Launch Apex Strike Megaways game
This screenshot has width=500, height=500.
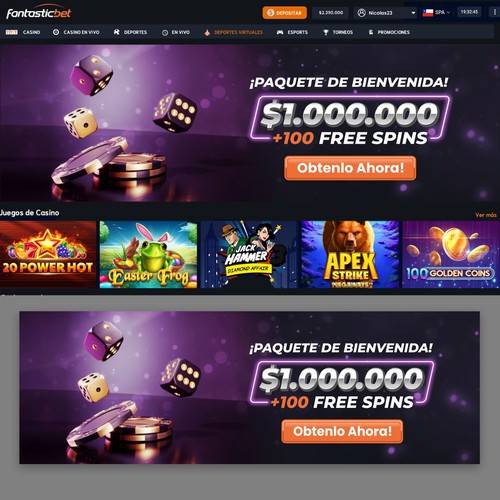[350, 254]
